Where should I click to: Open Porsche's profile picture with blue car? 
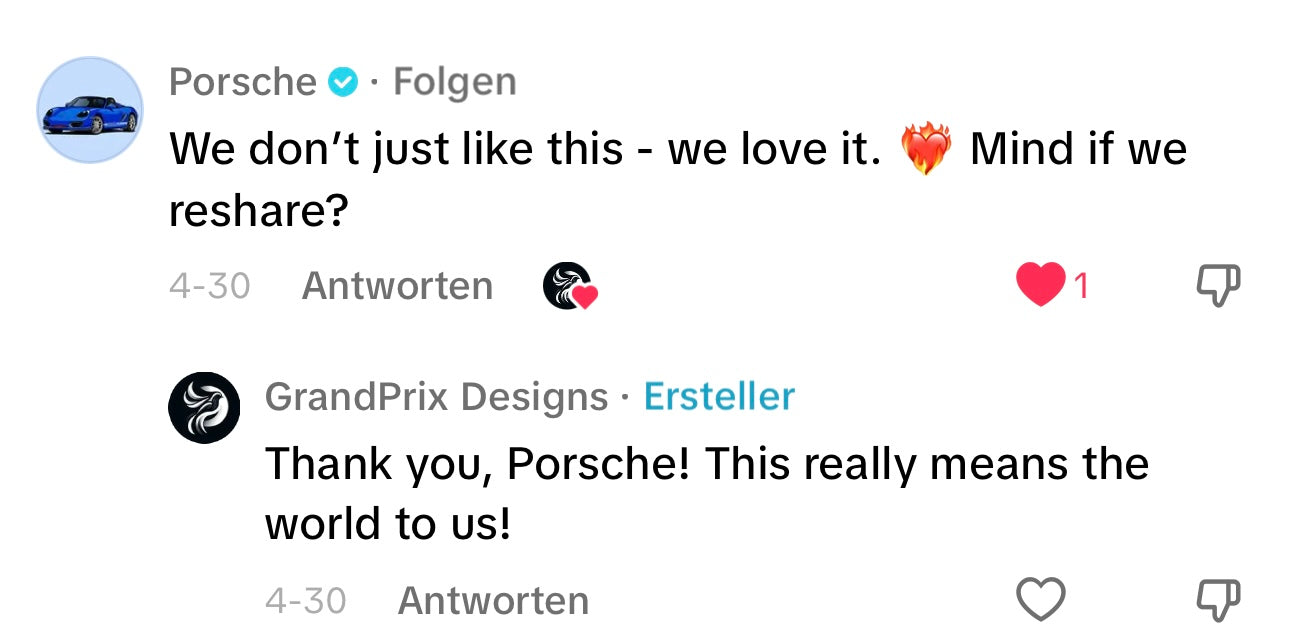click(90, 110)
